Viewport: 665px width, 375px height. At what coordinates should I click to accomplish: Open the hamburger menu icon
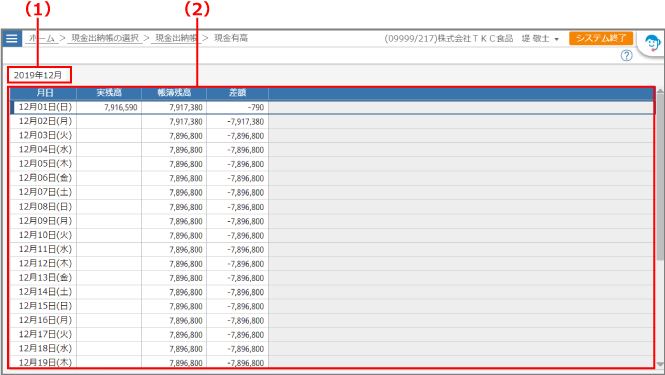coord(12,39)
